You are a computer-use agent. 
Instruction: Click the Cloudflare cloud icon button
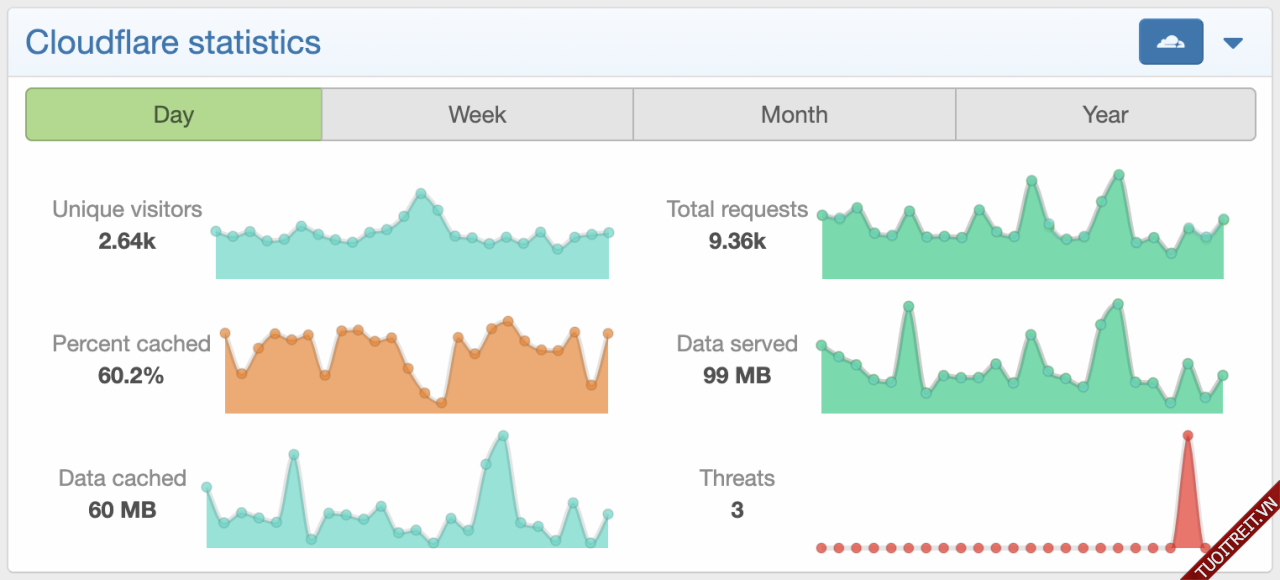click(1170, 43)
